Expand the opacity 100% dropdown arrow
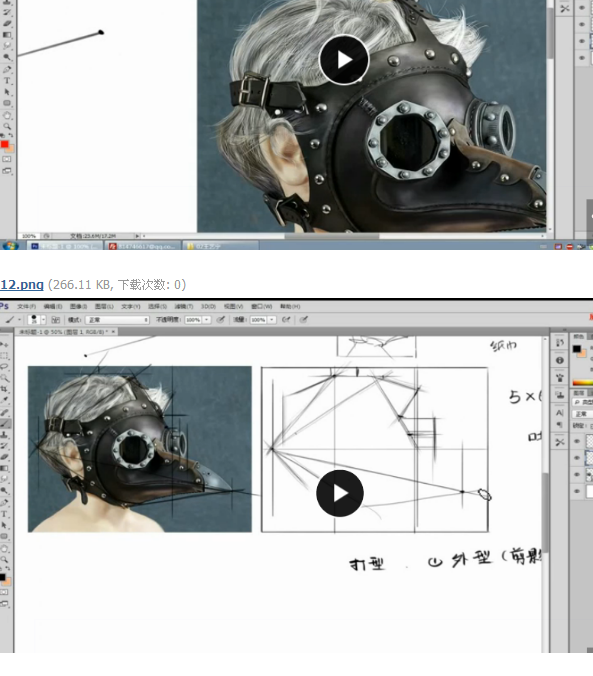 207,320
